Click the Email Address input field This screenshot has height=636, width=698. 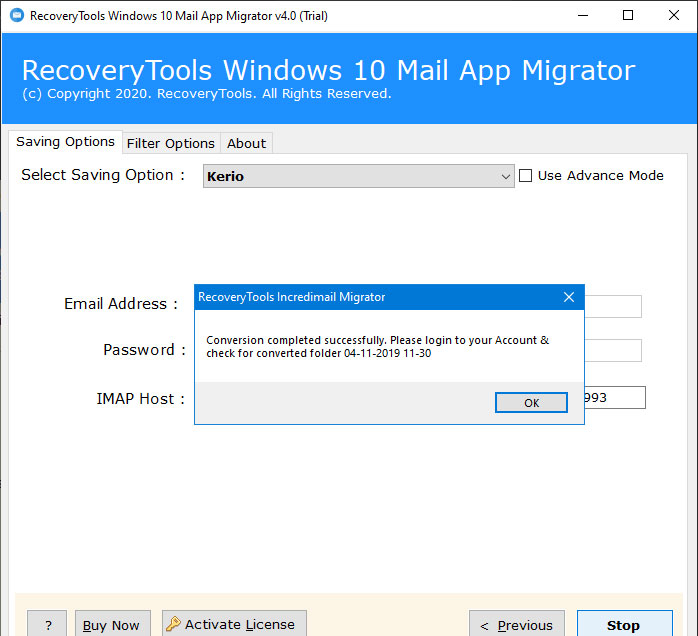pos(613,306)
